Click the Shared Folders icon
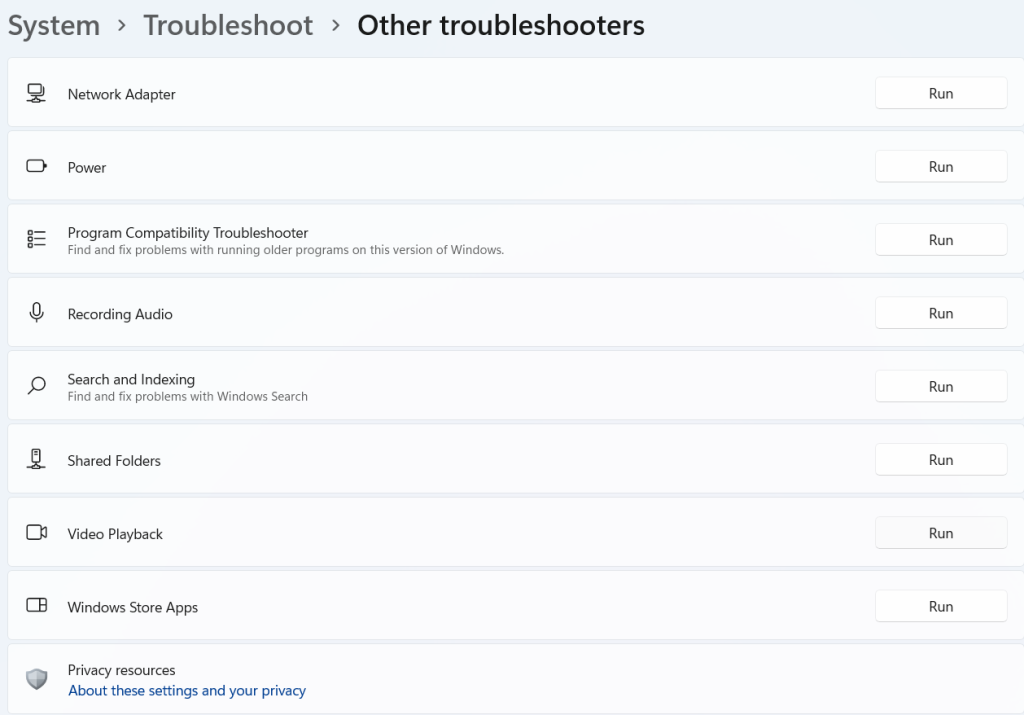 [37, 459]
